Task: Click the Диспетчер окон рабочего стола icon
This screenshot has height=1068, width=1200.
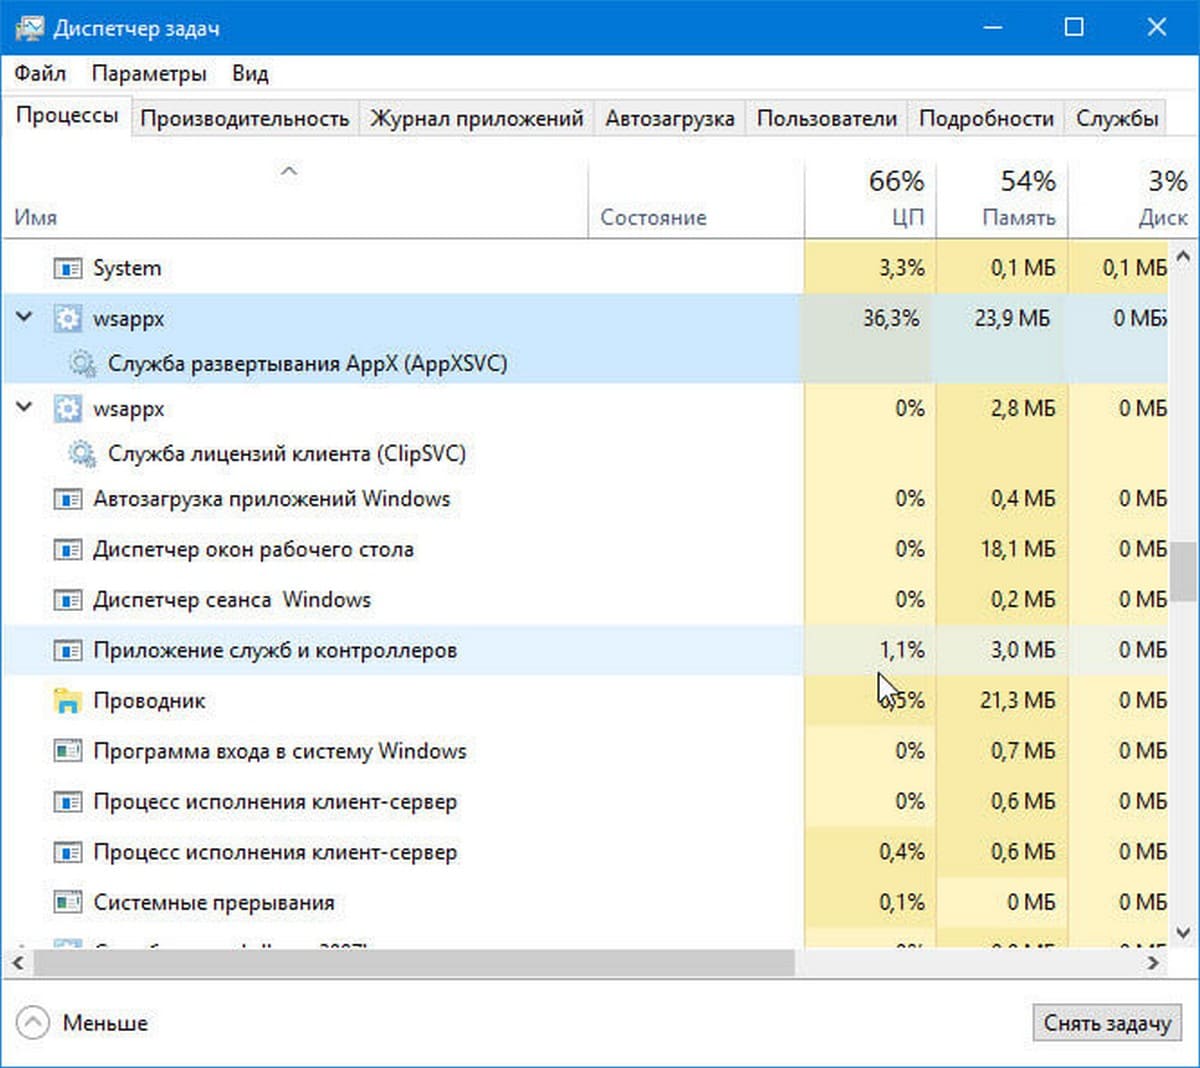Action: pos(67,549)
